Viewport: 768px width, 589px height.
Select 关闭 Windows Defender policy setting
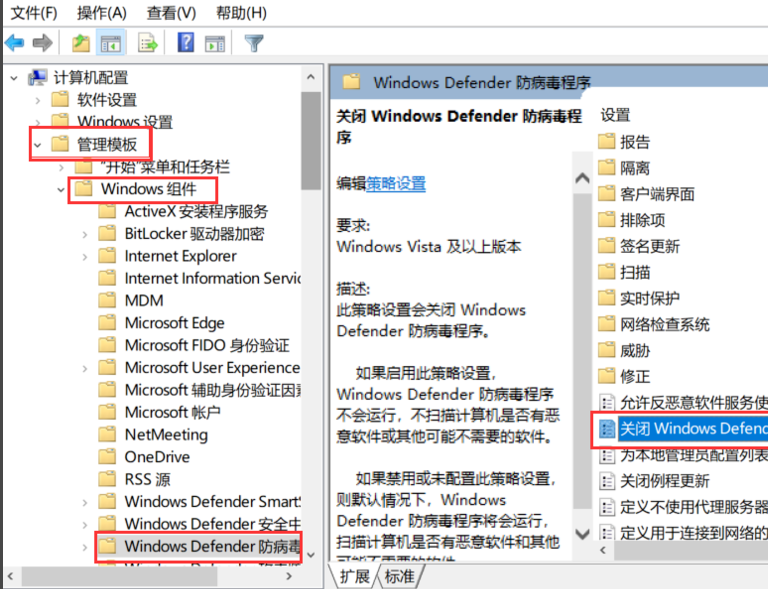tap(694, 428)
